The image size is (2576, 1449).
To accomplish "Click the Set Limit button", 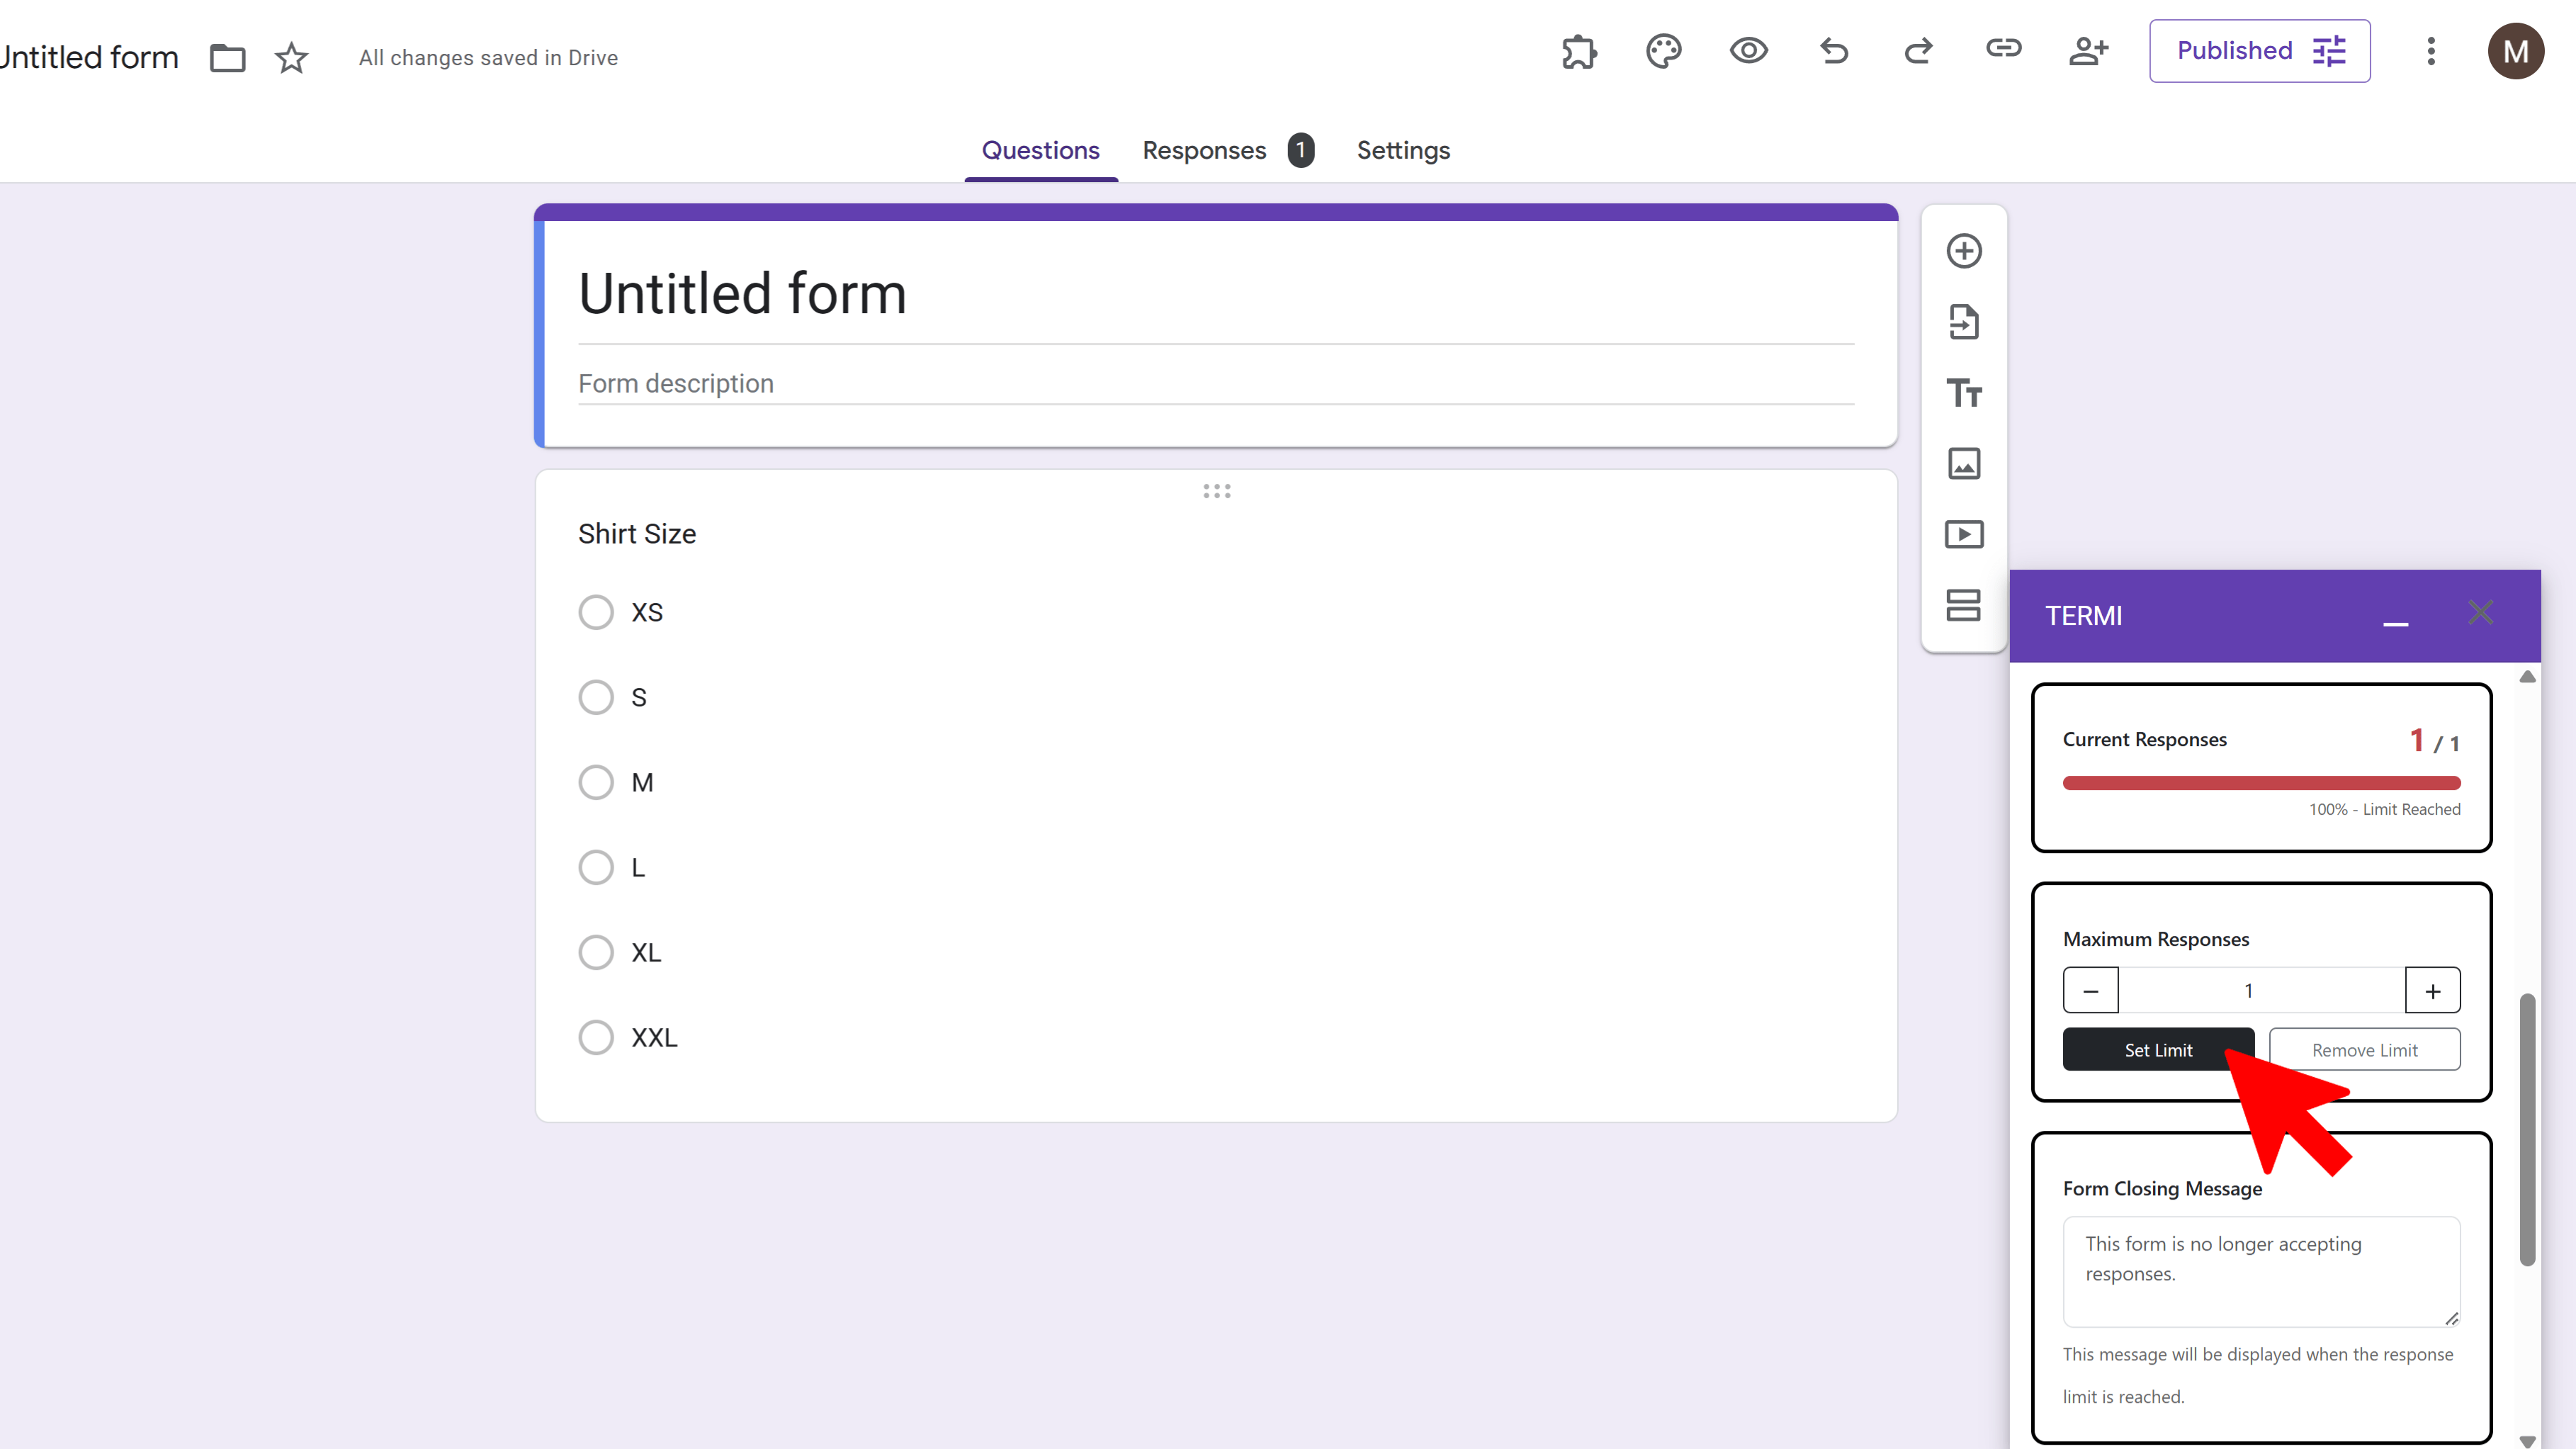I will (x=2158, y=1049).
